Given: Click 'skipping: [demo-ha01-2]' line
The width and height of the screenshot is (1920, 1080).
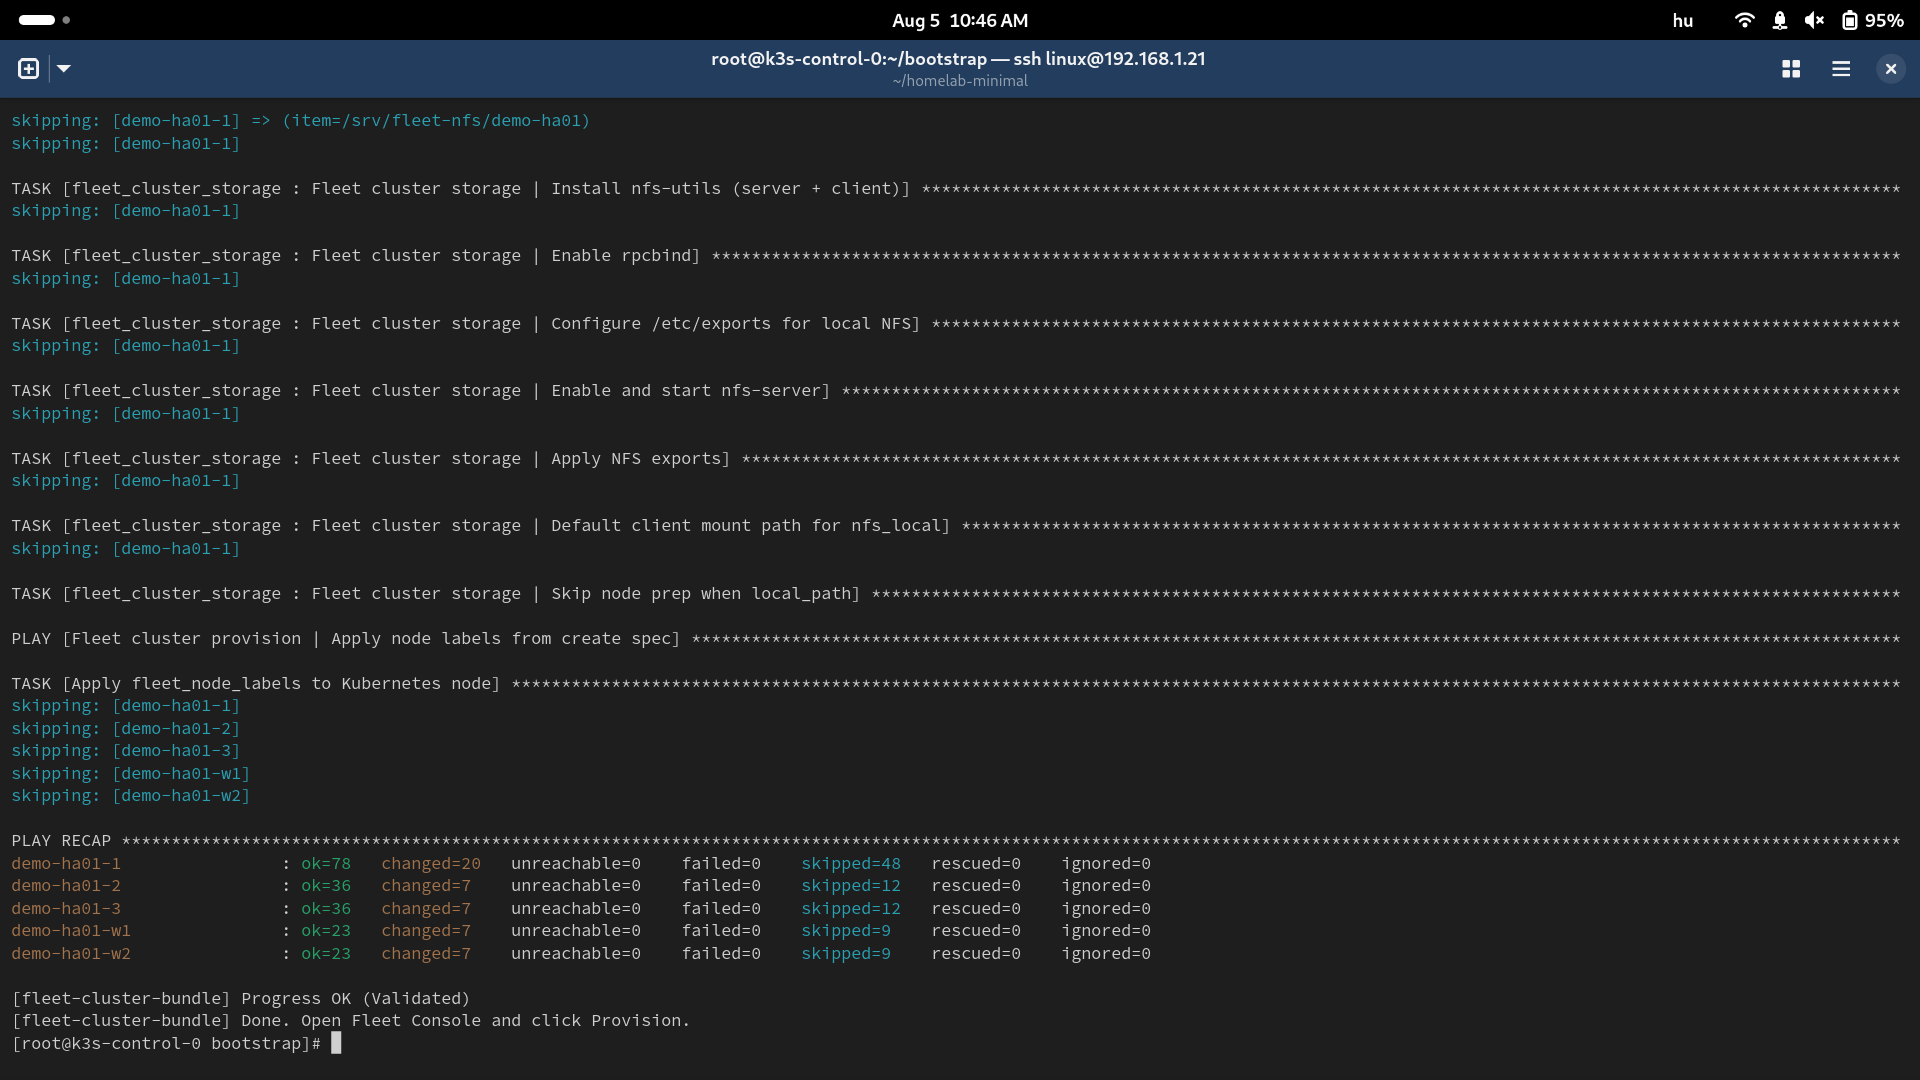Looking at the screenshot, I should (126, 729).
